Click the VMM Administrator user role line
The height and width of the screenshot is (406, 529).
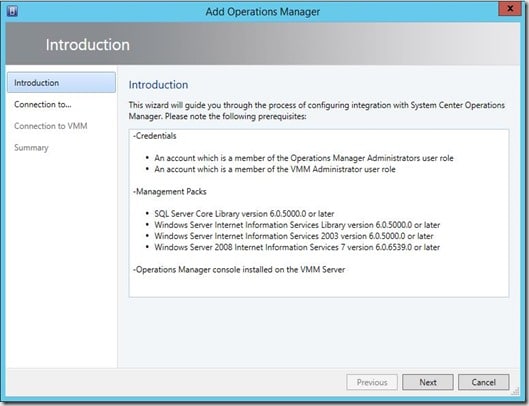[x=275, y=169]
